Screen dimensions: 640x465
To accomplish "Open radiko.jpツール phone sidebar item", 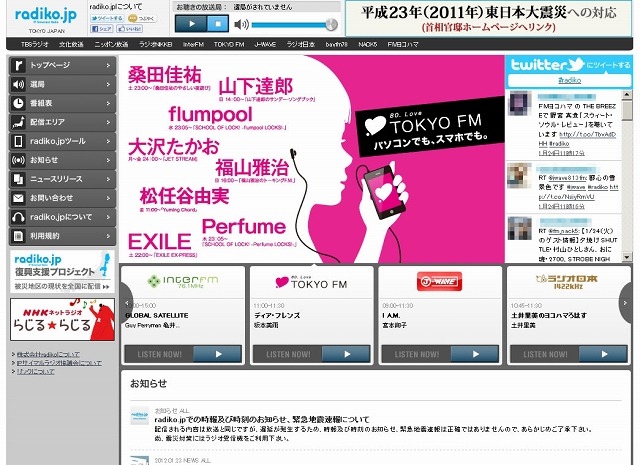I will click(x=62, y=141).
